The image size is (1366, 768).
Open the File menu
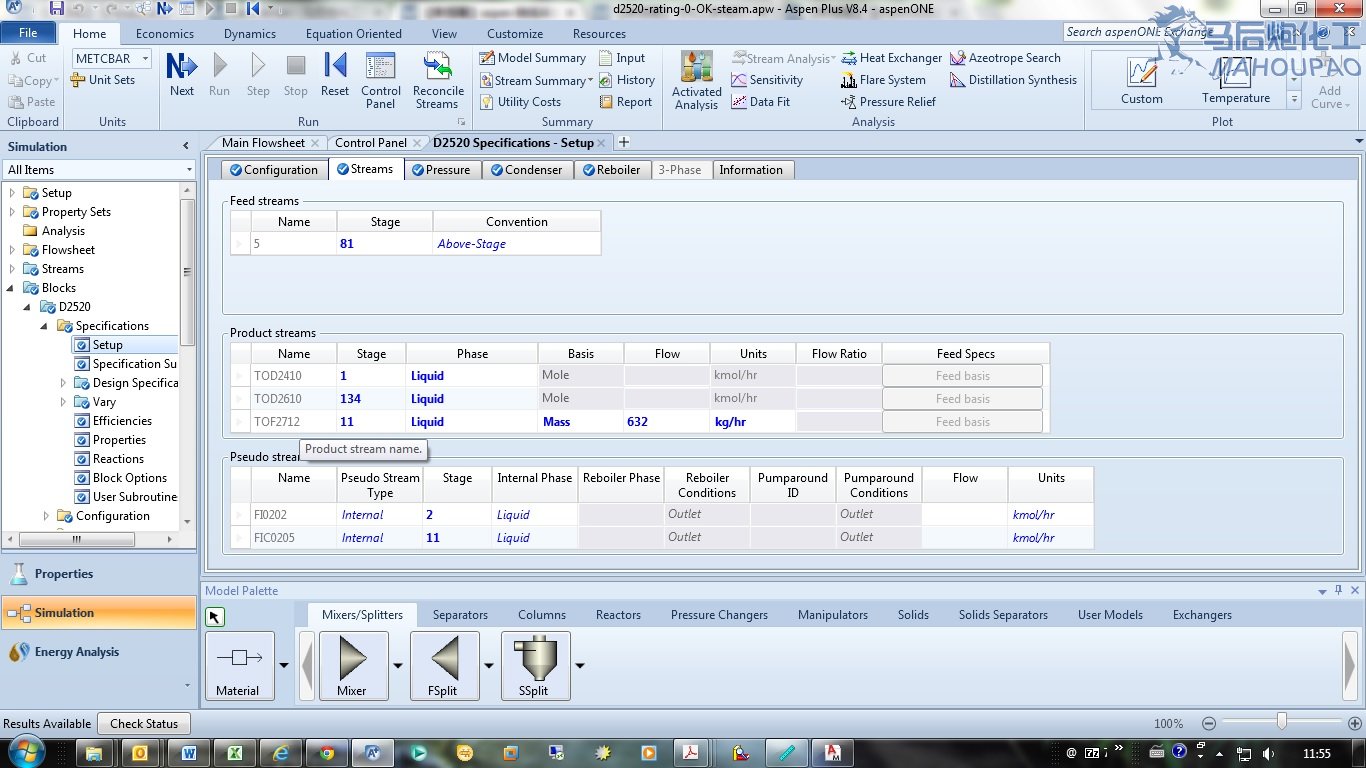[28, 33]
